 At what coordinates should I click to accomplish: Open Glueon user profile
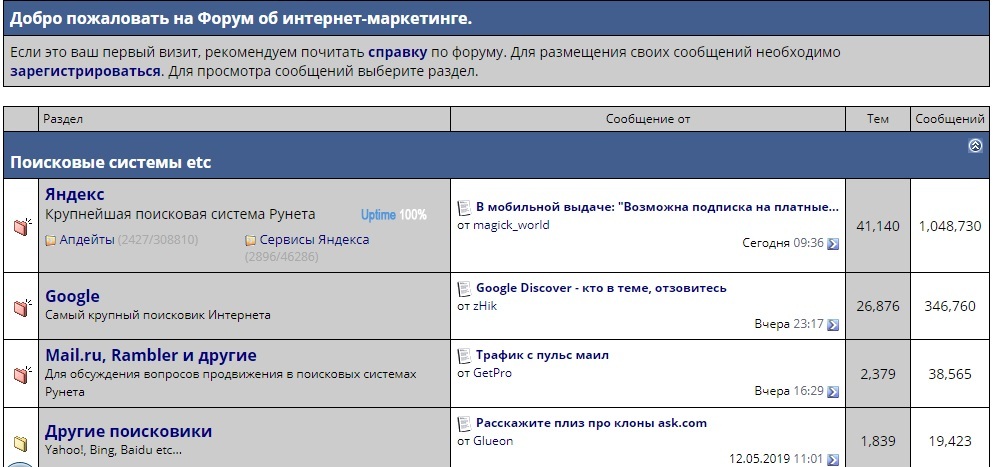(x=493, y=441)
